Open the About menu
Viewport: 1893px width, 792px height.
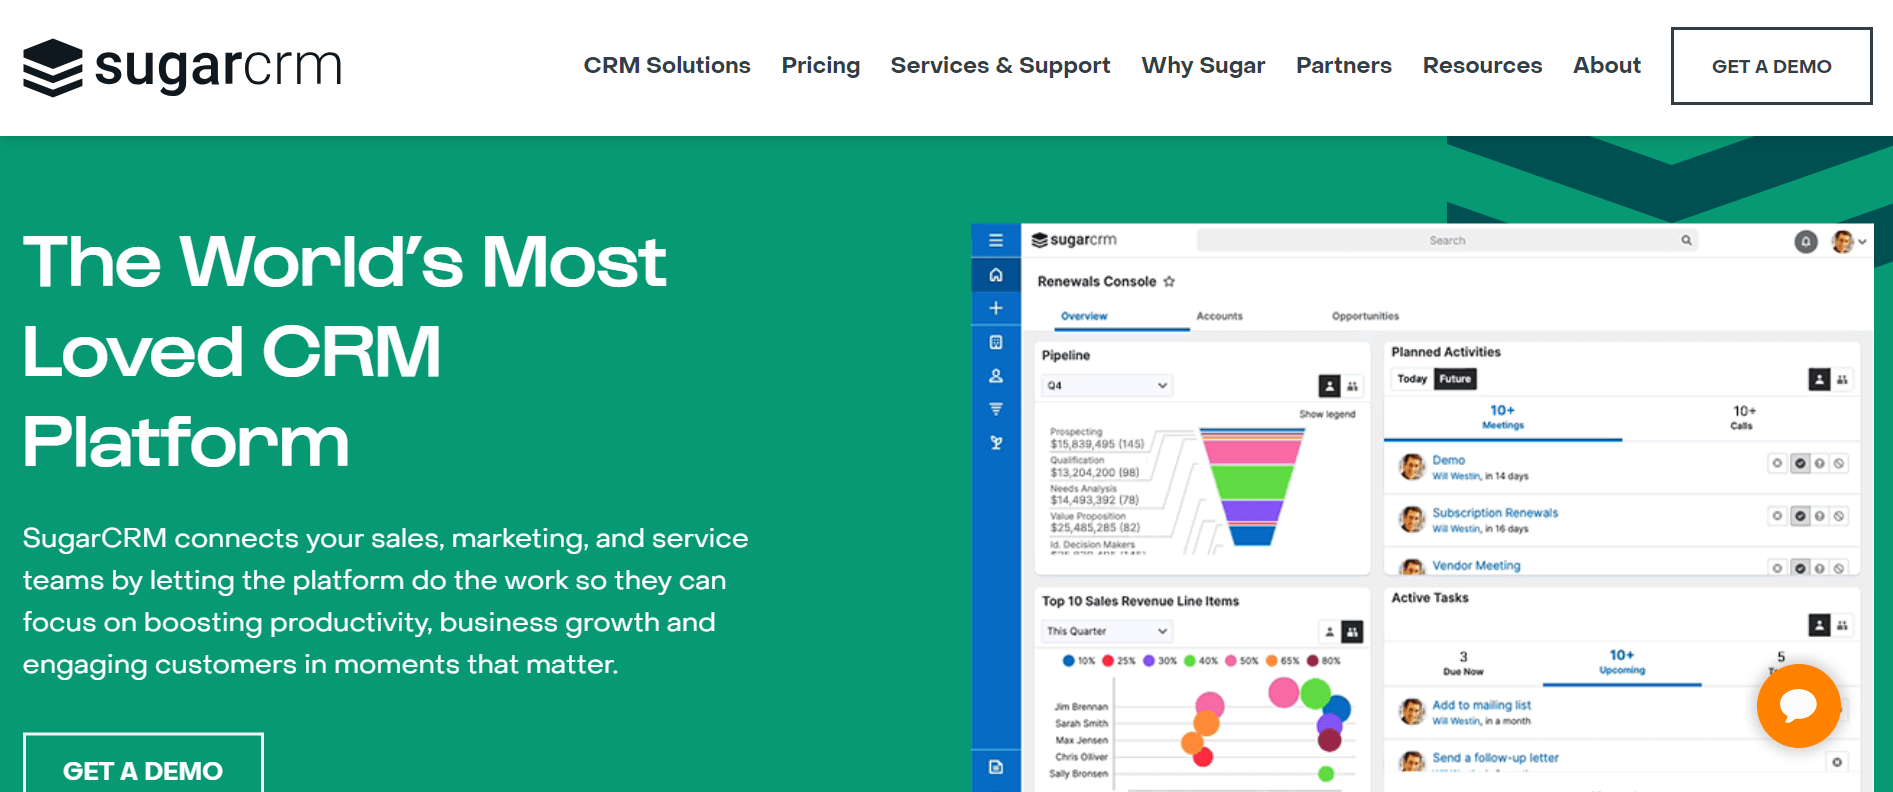point(1606,65)
